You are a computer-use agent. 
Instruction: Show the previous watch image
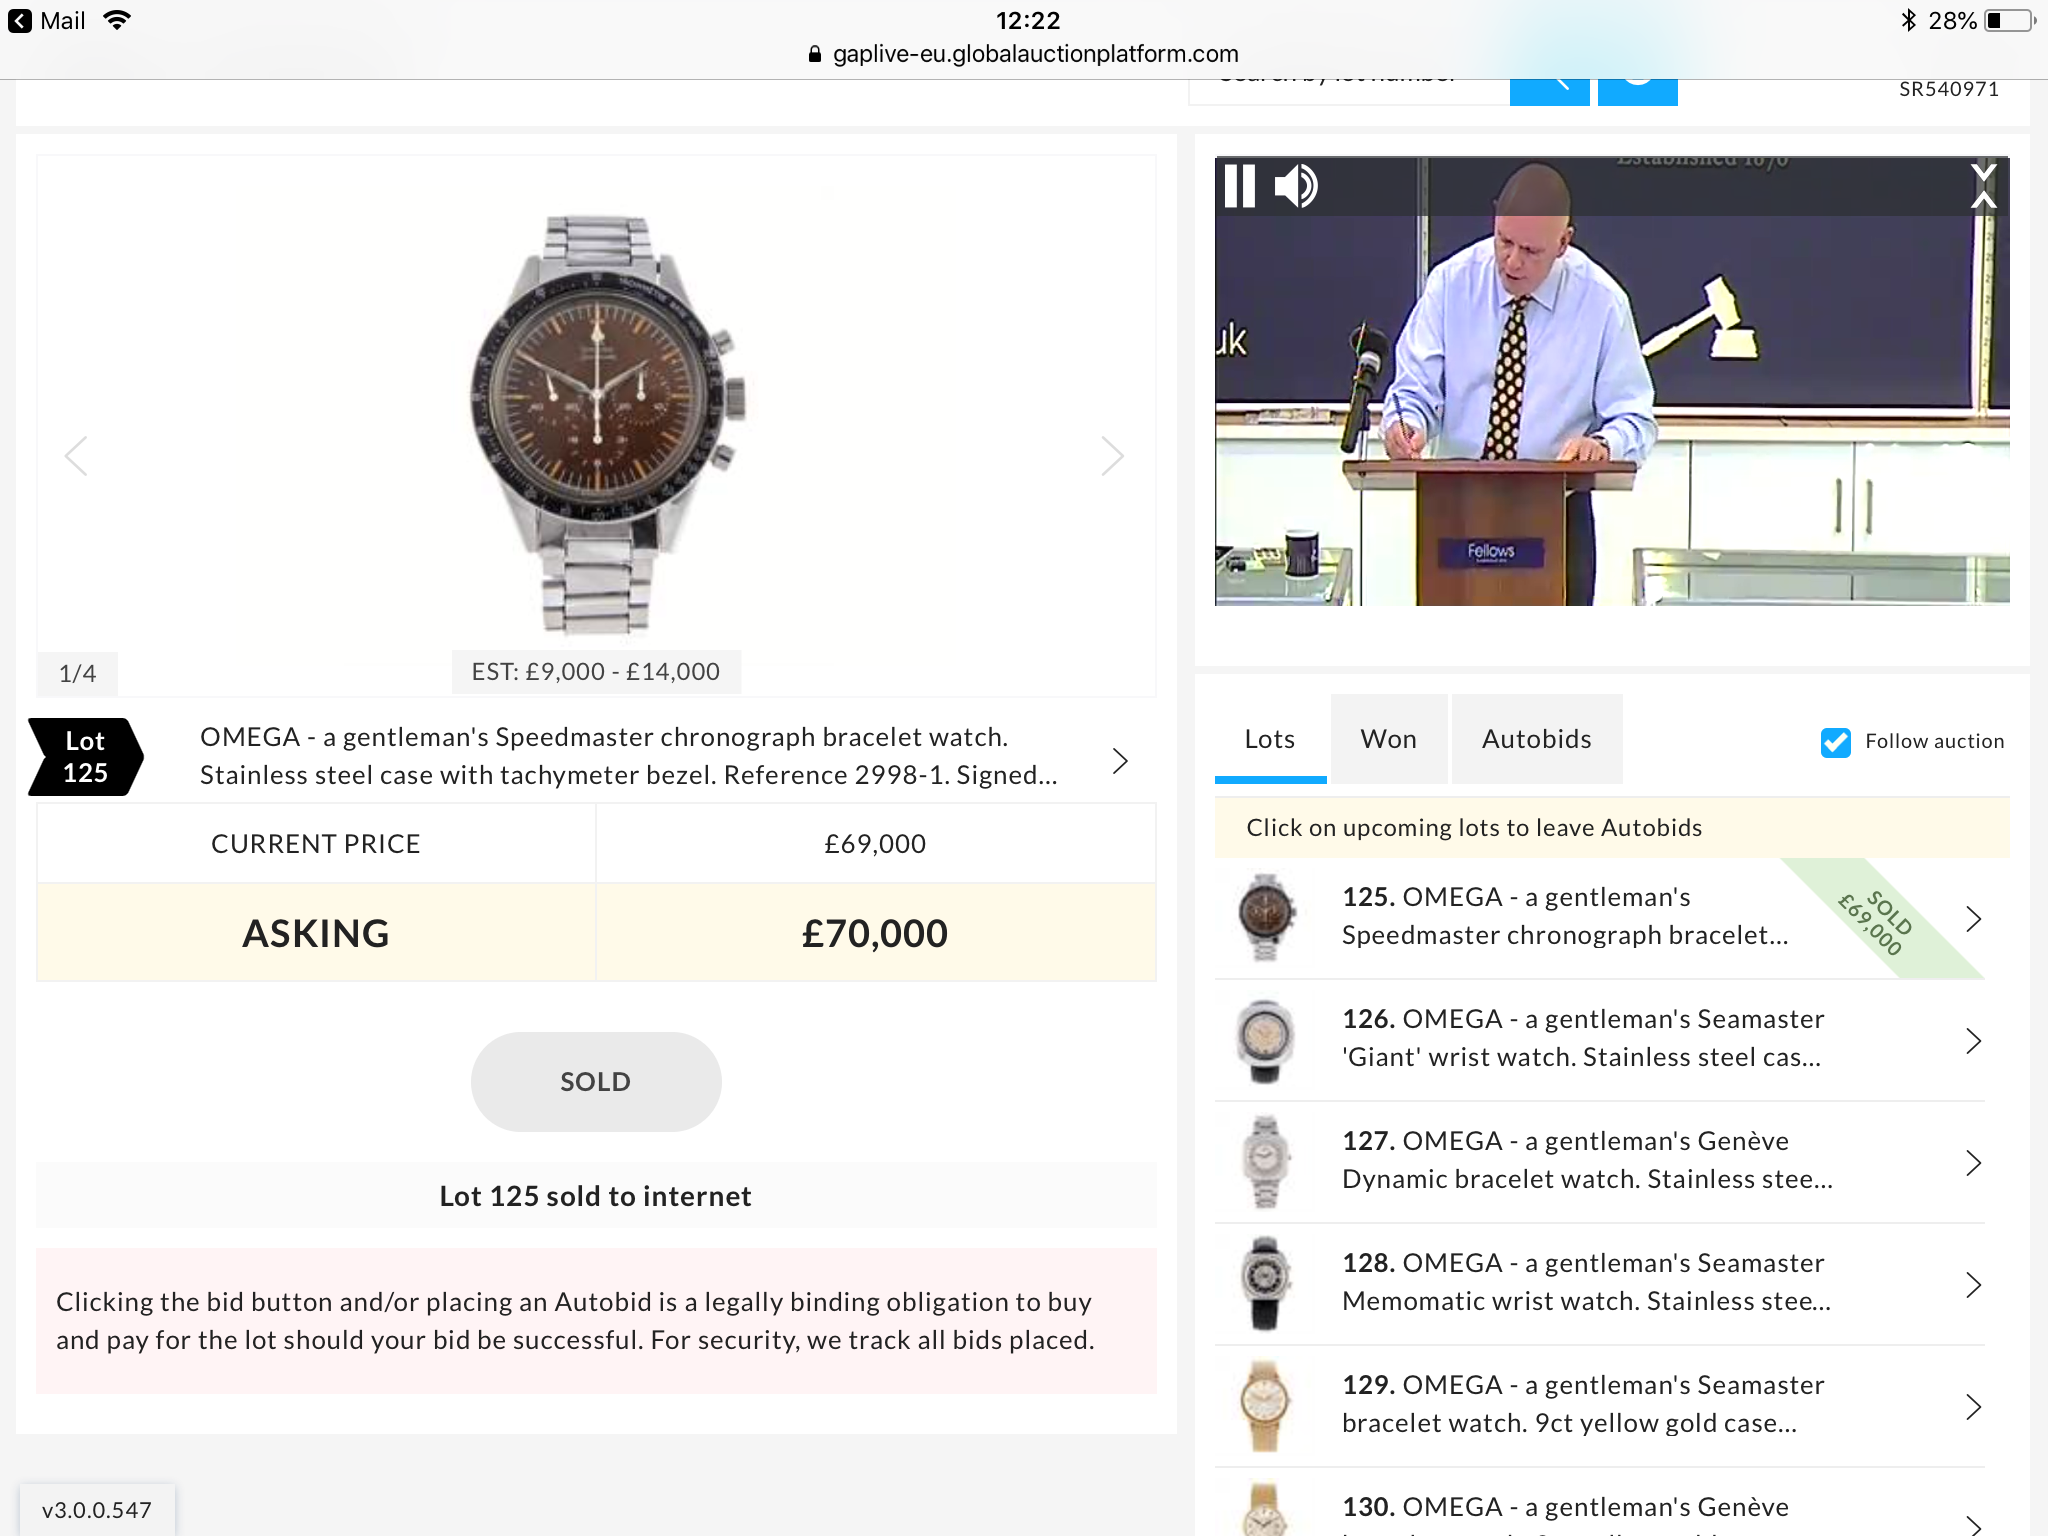click(x=77, y=456)
